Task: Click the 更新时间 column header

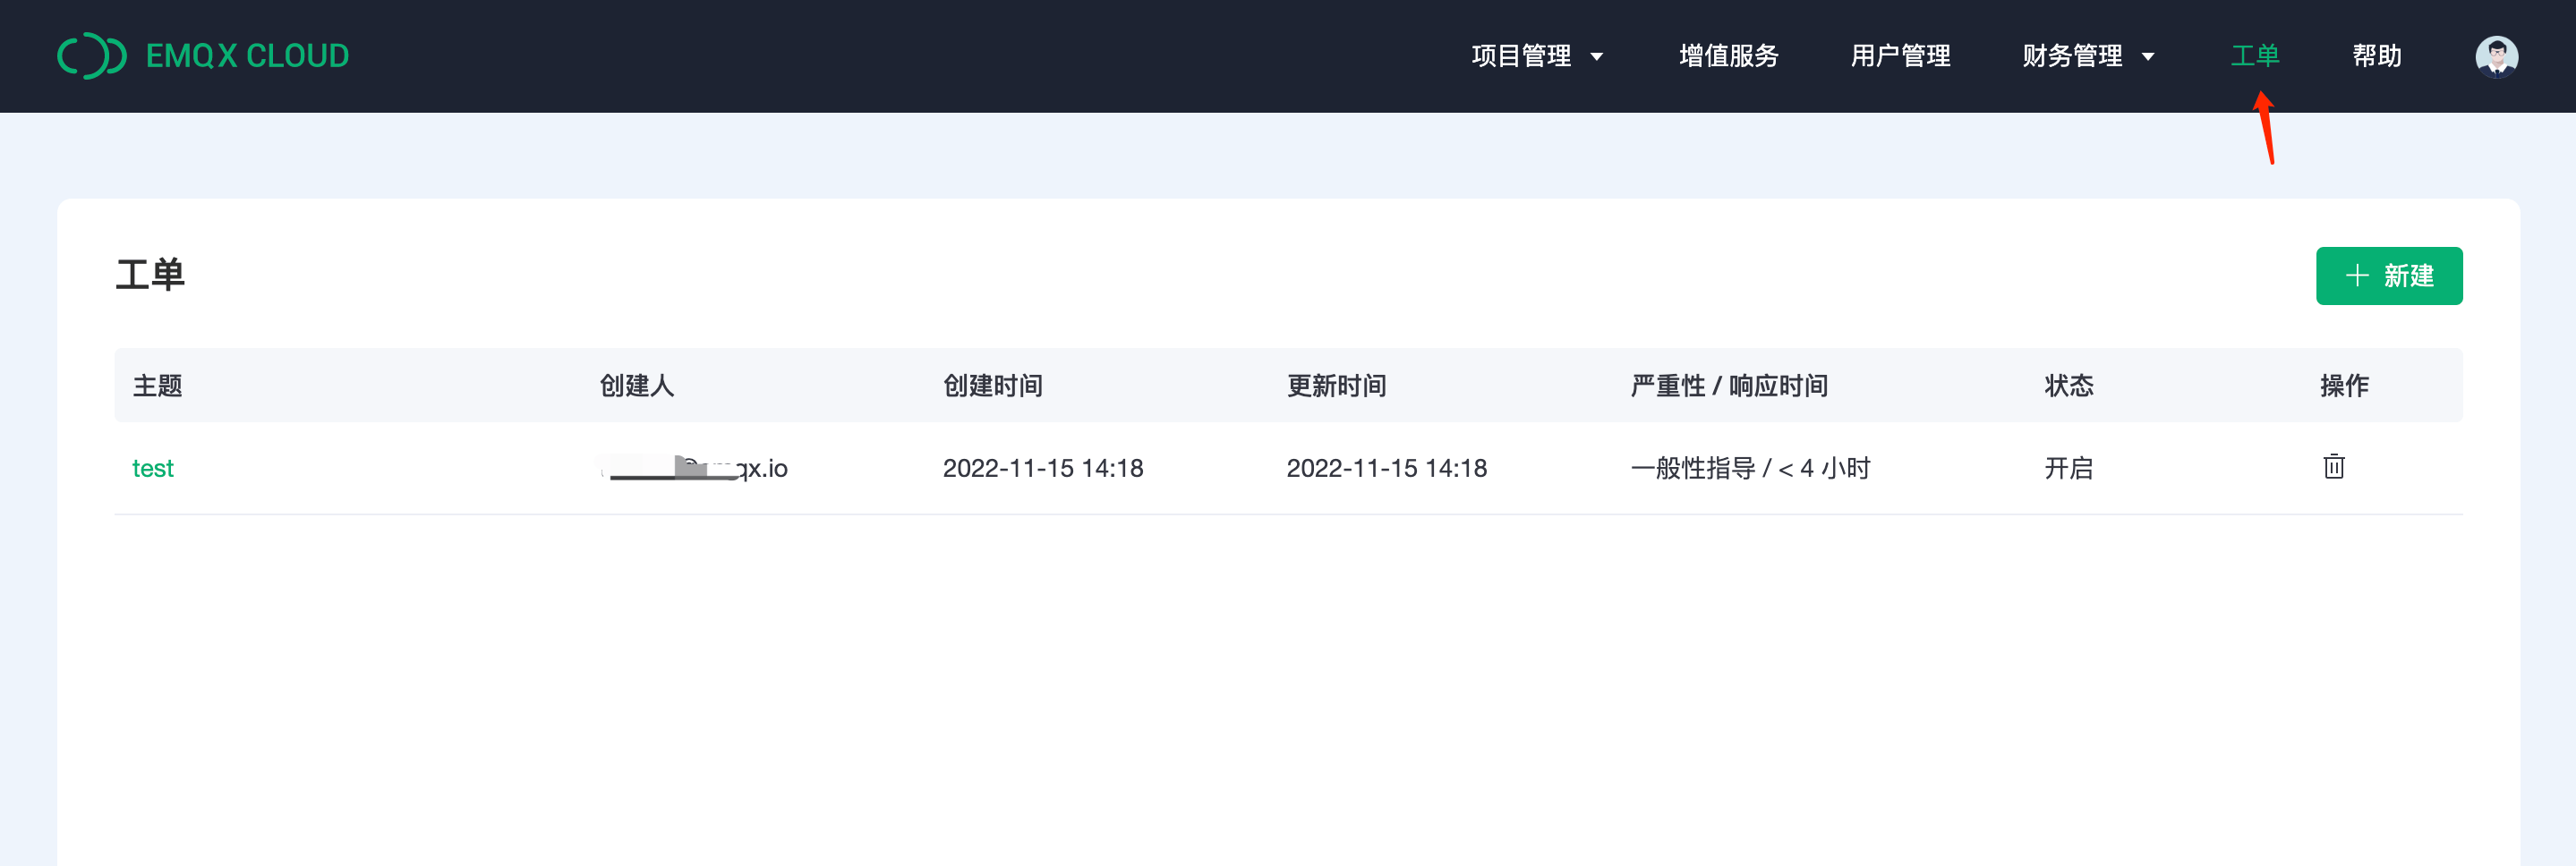Action: [x=1336, y=386]
